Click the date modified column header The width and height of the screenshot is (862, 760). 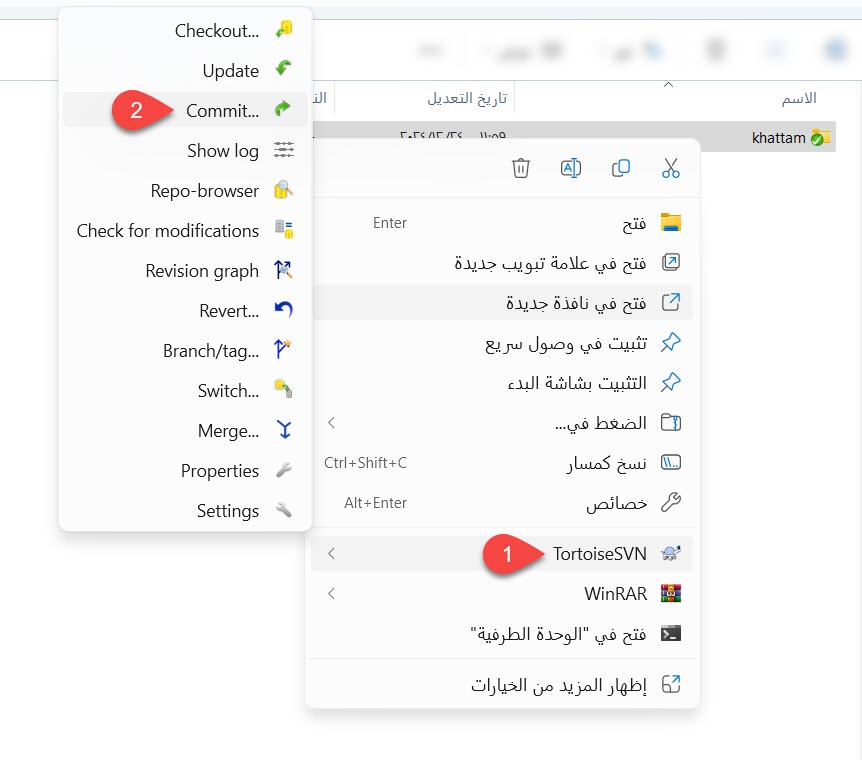click(468, 98)
